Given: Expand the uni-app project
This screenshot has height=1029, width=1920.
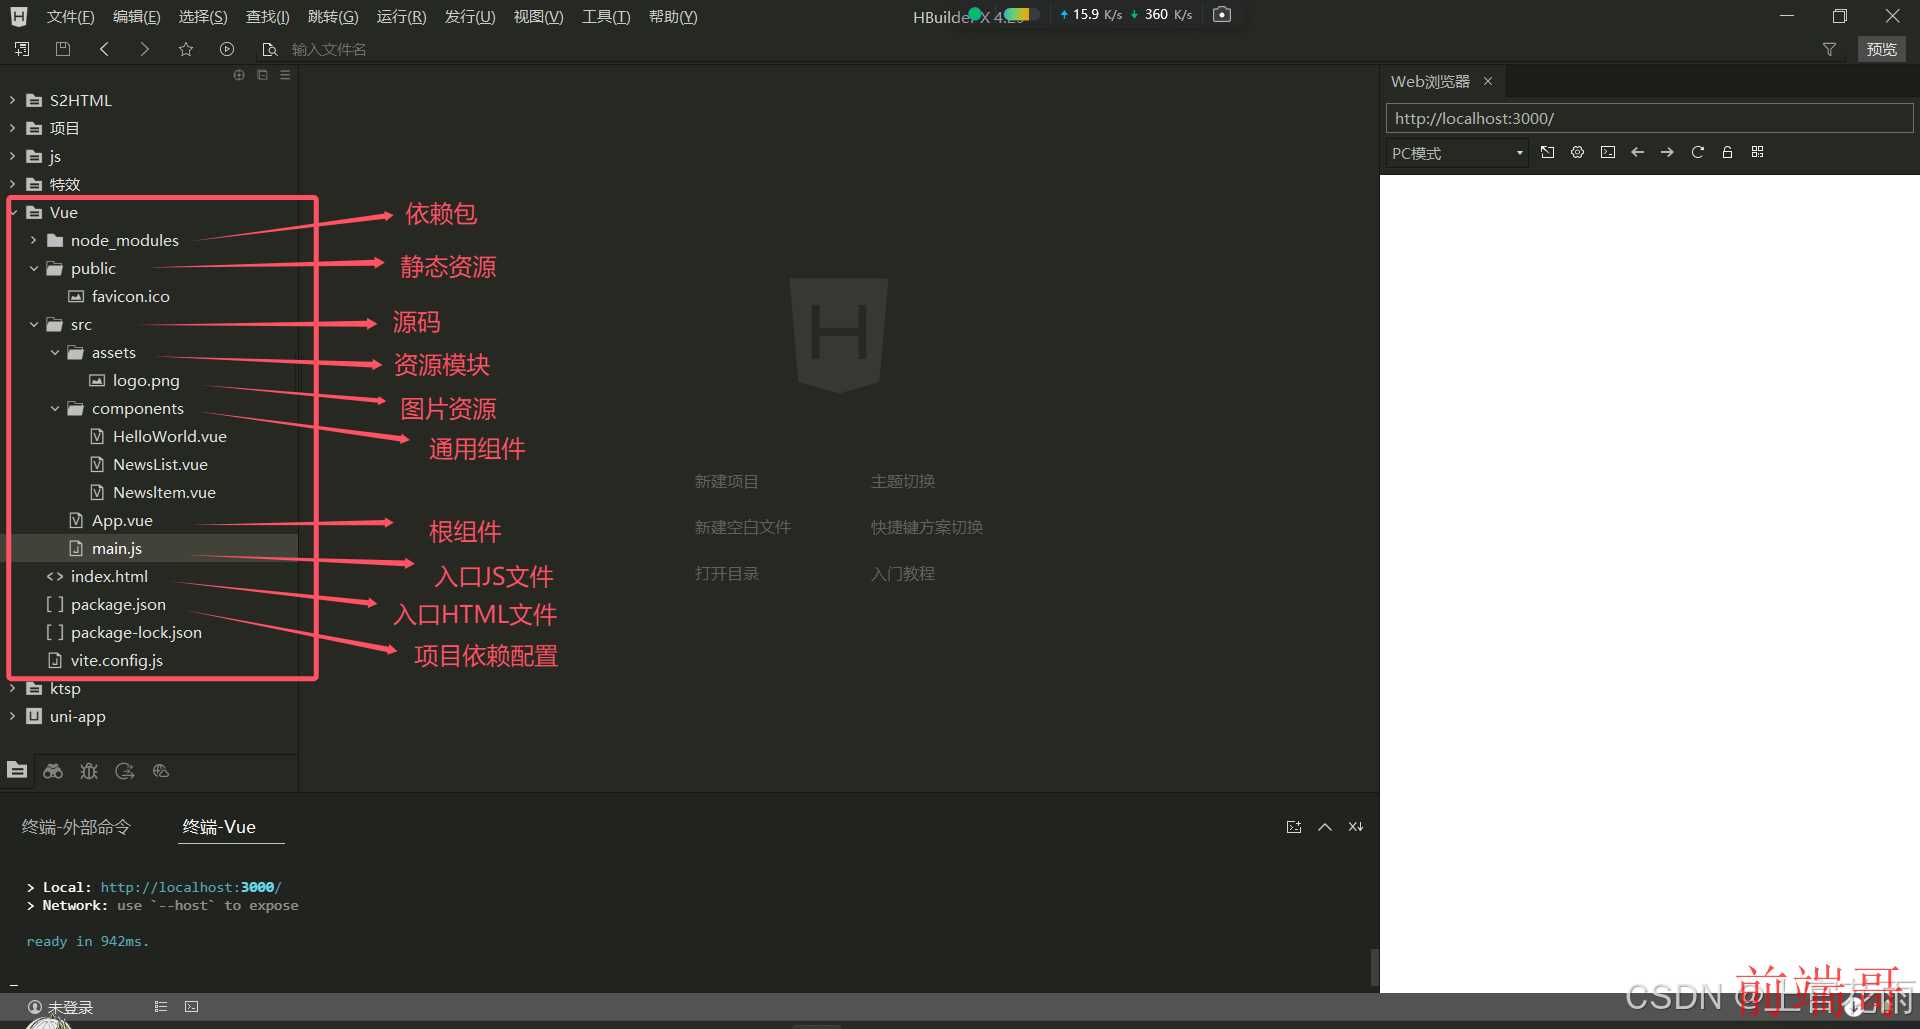Looking at the screenshot, I should [x=13, y=716].
